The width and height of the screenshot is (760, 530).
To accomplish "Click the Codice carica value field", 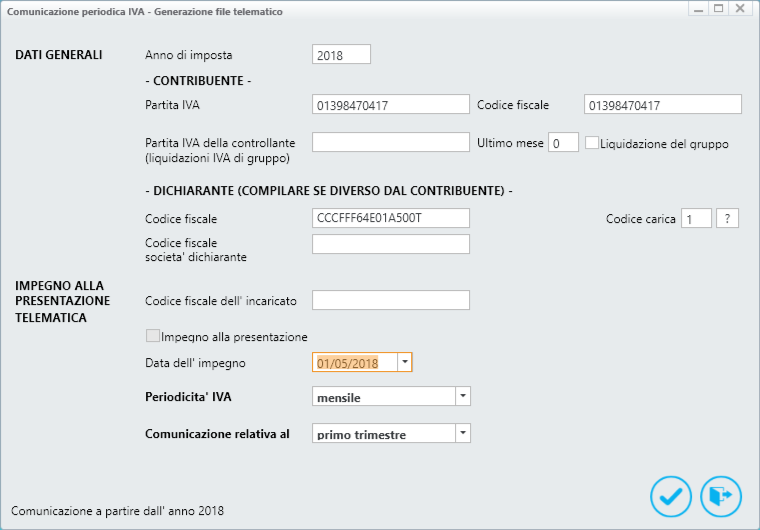I will coord(697,218).
